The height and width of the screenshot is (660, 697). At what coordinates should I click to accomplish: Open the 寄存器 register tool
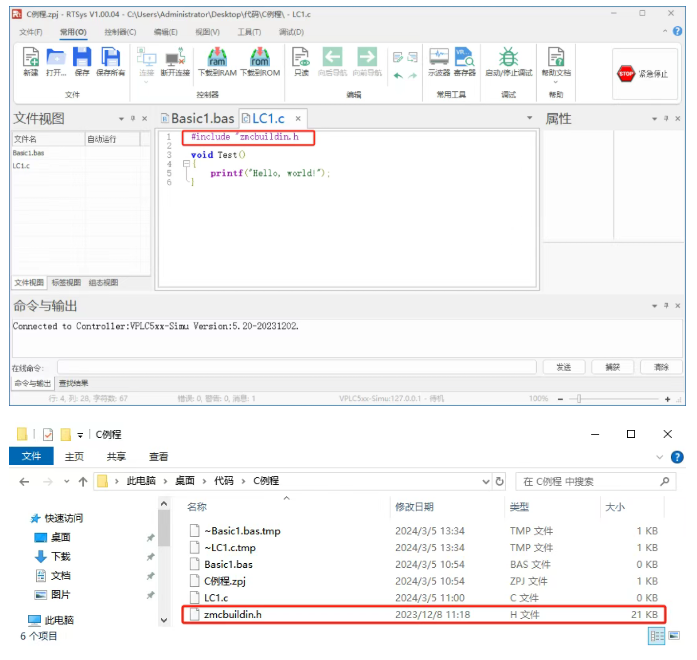tap(465, 60)
